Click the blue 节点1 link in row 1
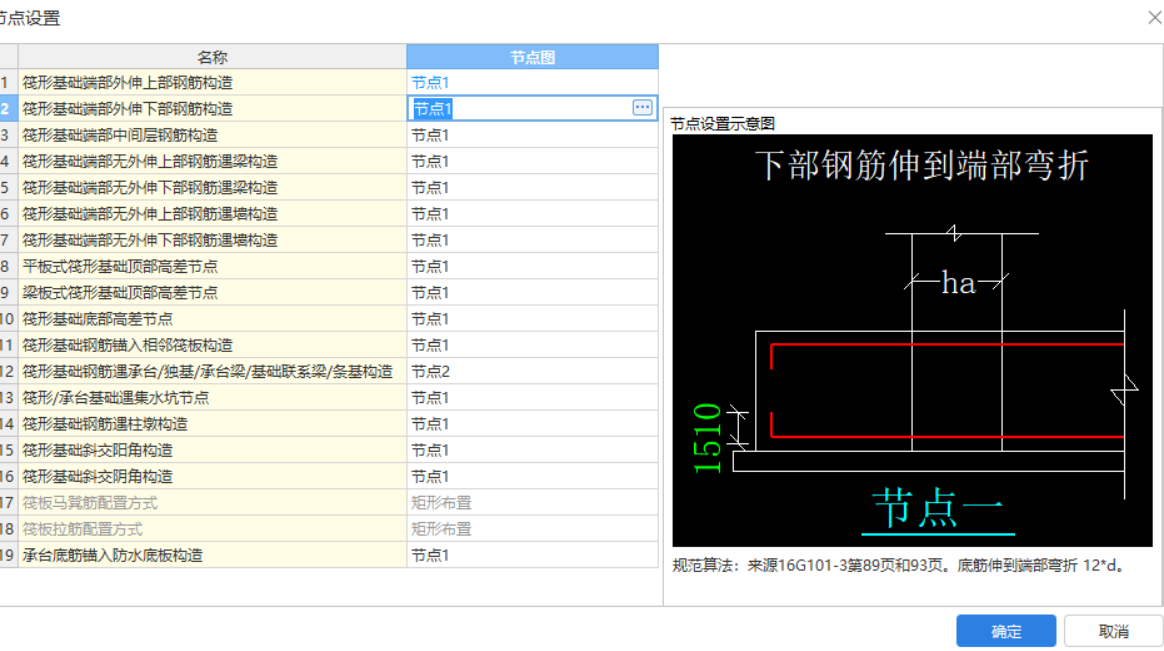Viewport: 1164px width, 651px height. click(430, 82)
